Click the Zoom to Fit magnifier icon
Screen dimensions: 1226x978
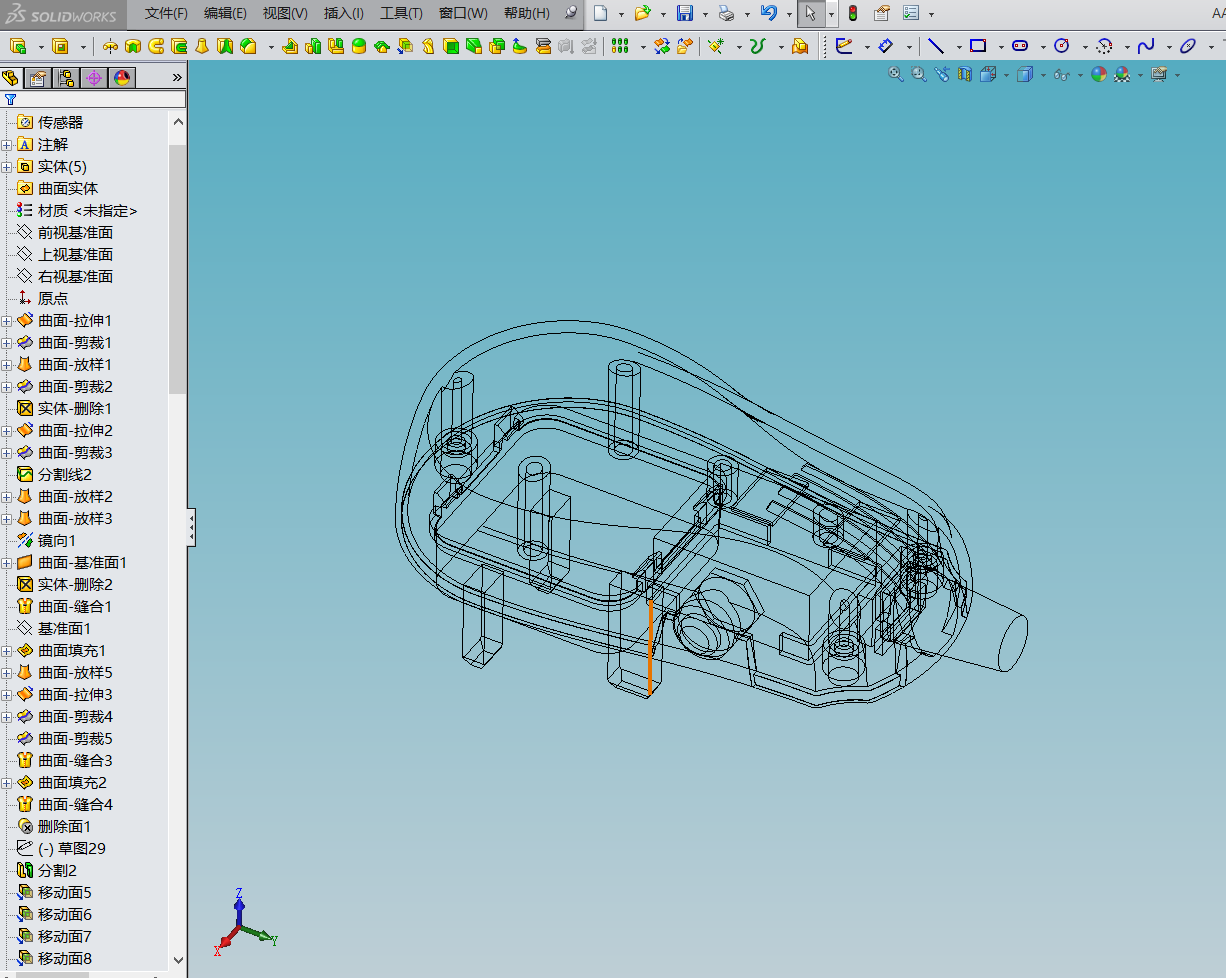tap(896, 74)
